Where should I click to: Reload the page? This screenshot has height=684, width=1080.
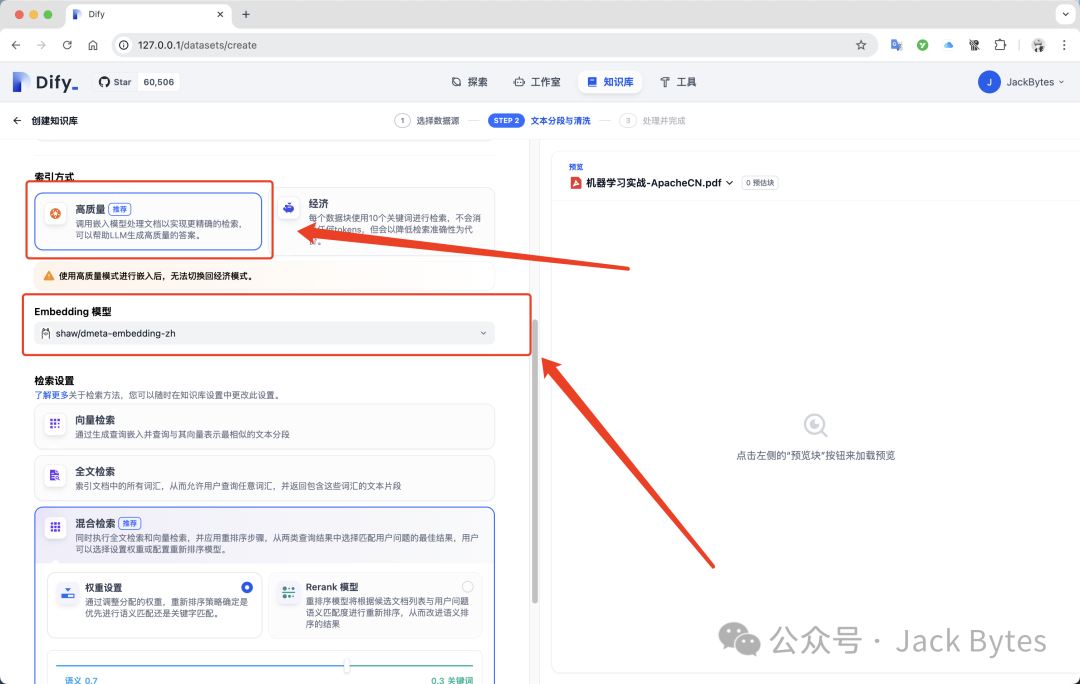click(67, 45)
